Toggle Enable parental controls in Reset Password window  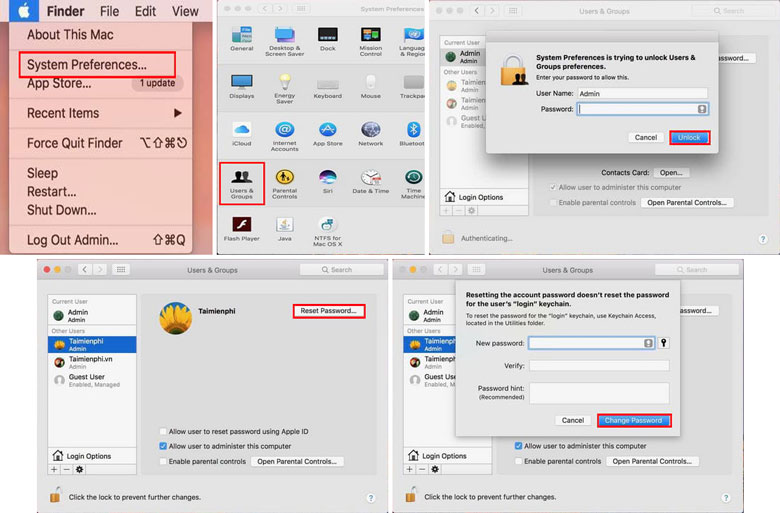tap(163, 461)
